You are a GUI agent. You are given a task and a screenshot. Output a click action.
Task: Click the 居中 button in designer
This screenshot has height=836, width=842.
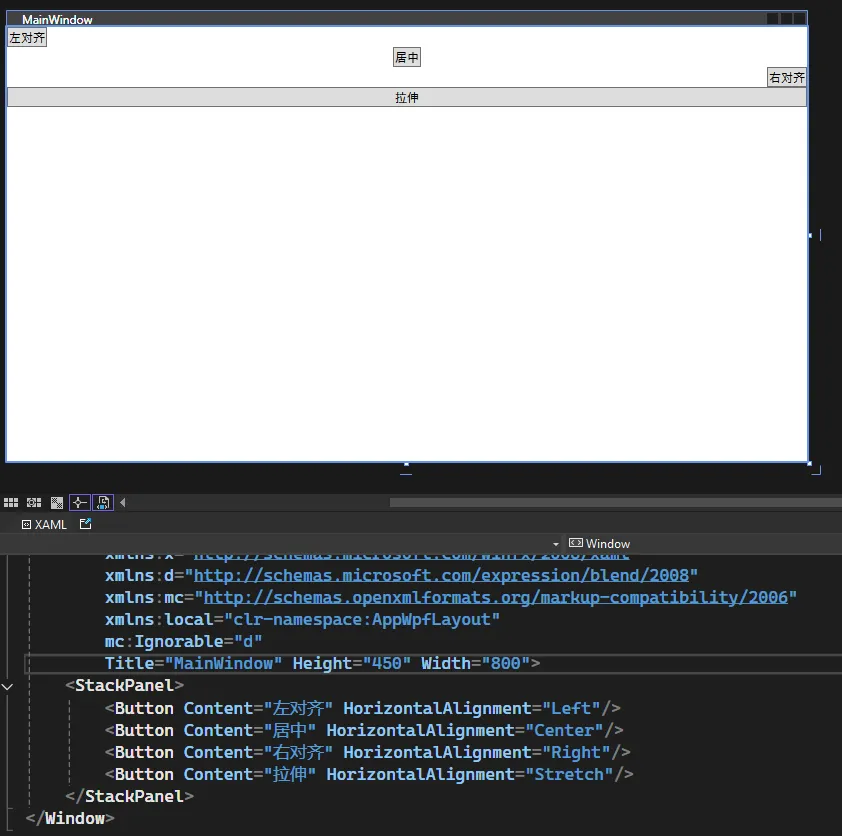click(x=407, y=58)
